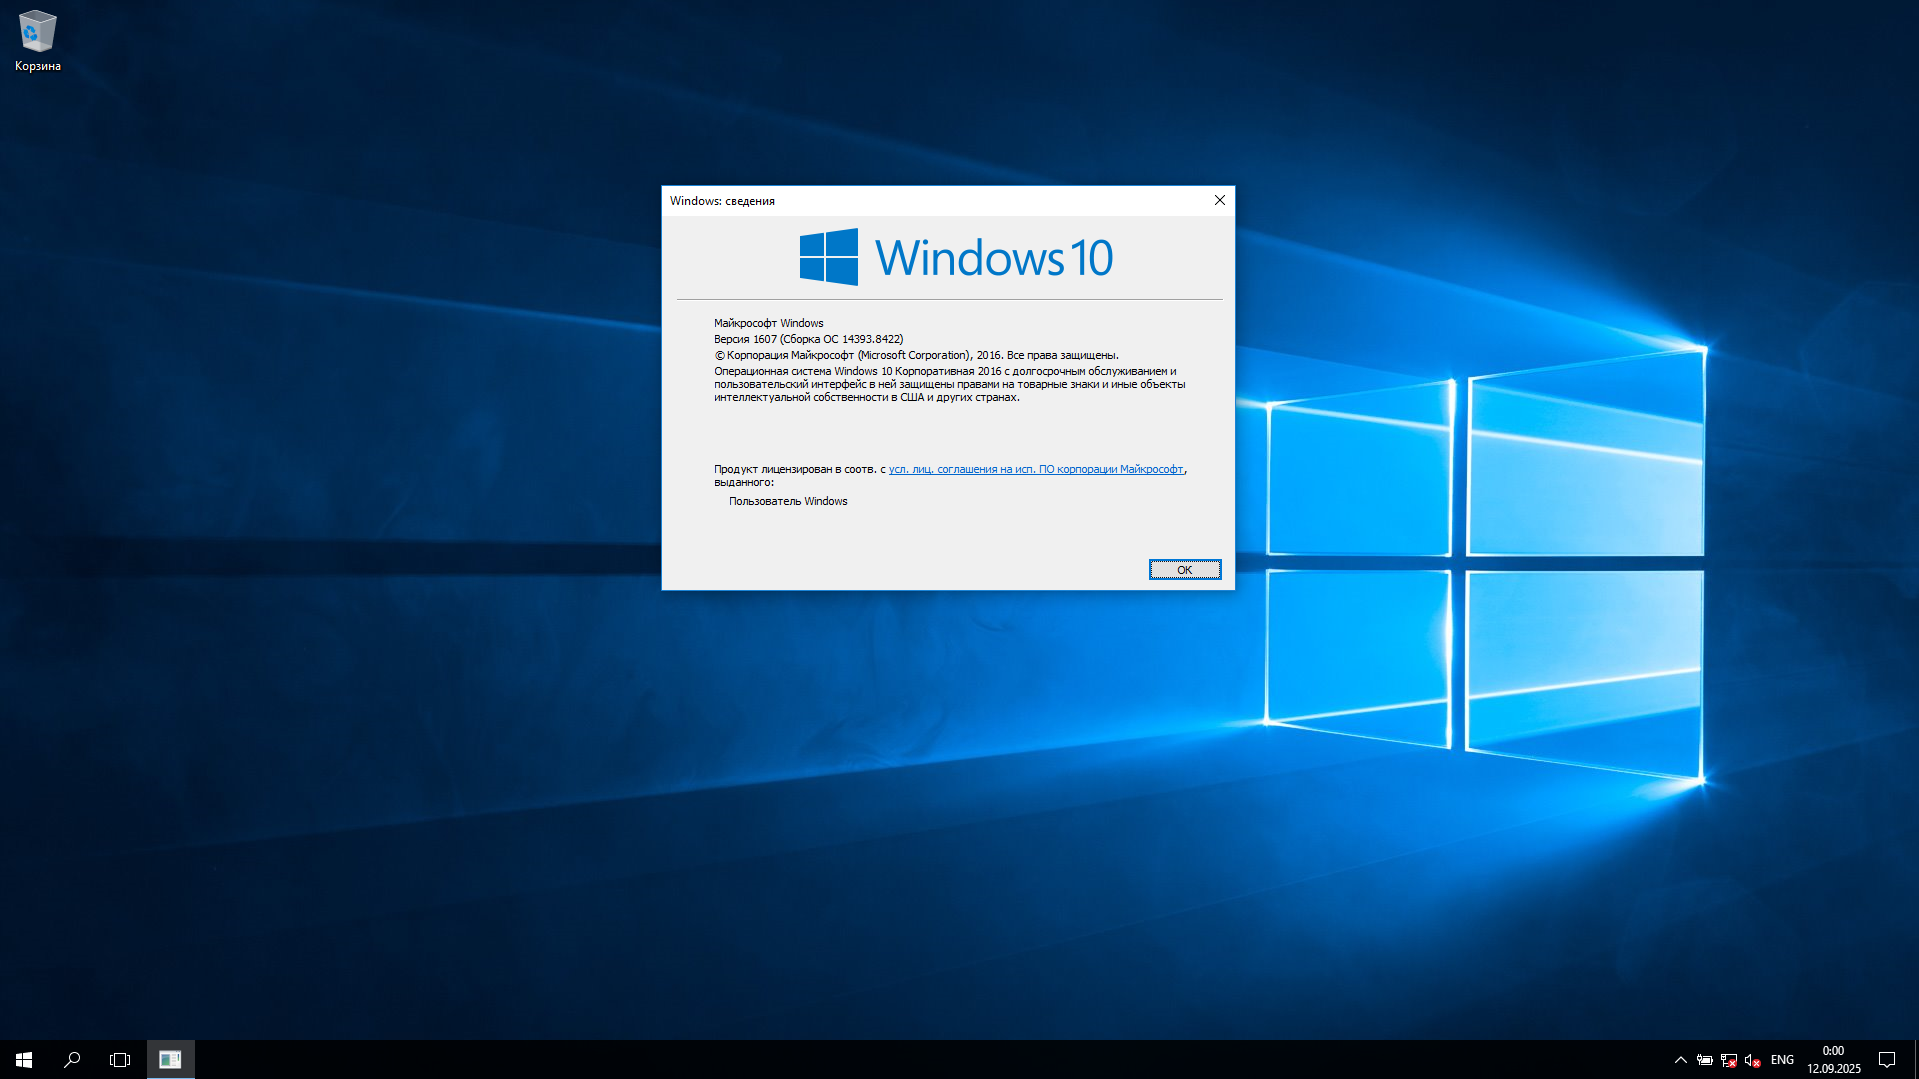Open the Recycle Bin (Корзина) desktop icon

[x=37, y=41]
